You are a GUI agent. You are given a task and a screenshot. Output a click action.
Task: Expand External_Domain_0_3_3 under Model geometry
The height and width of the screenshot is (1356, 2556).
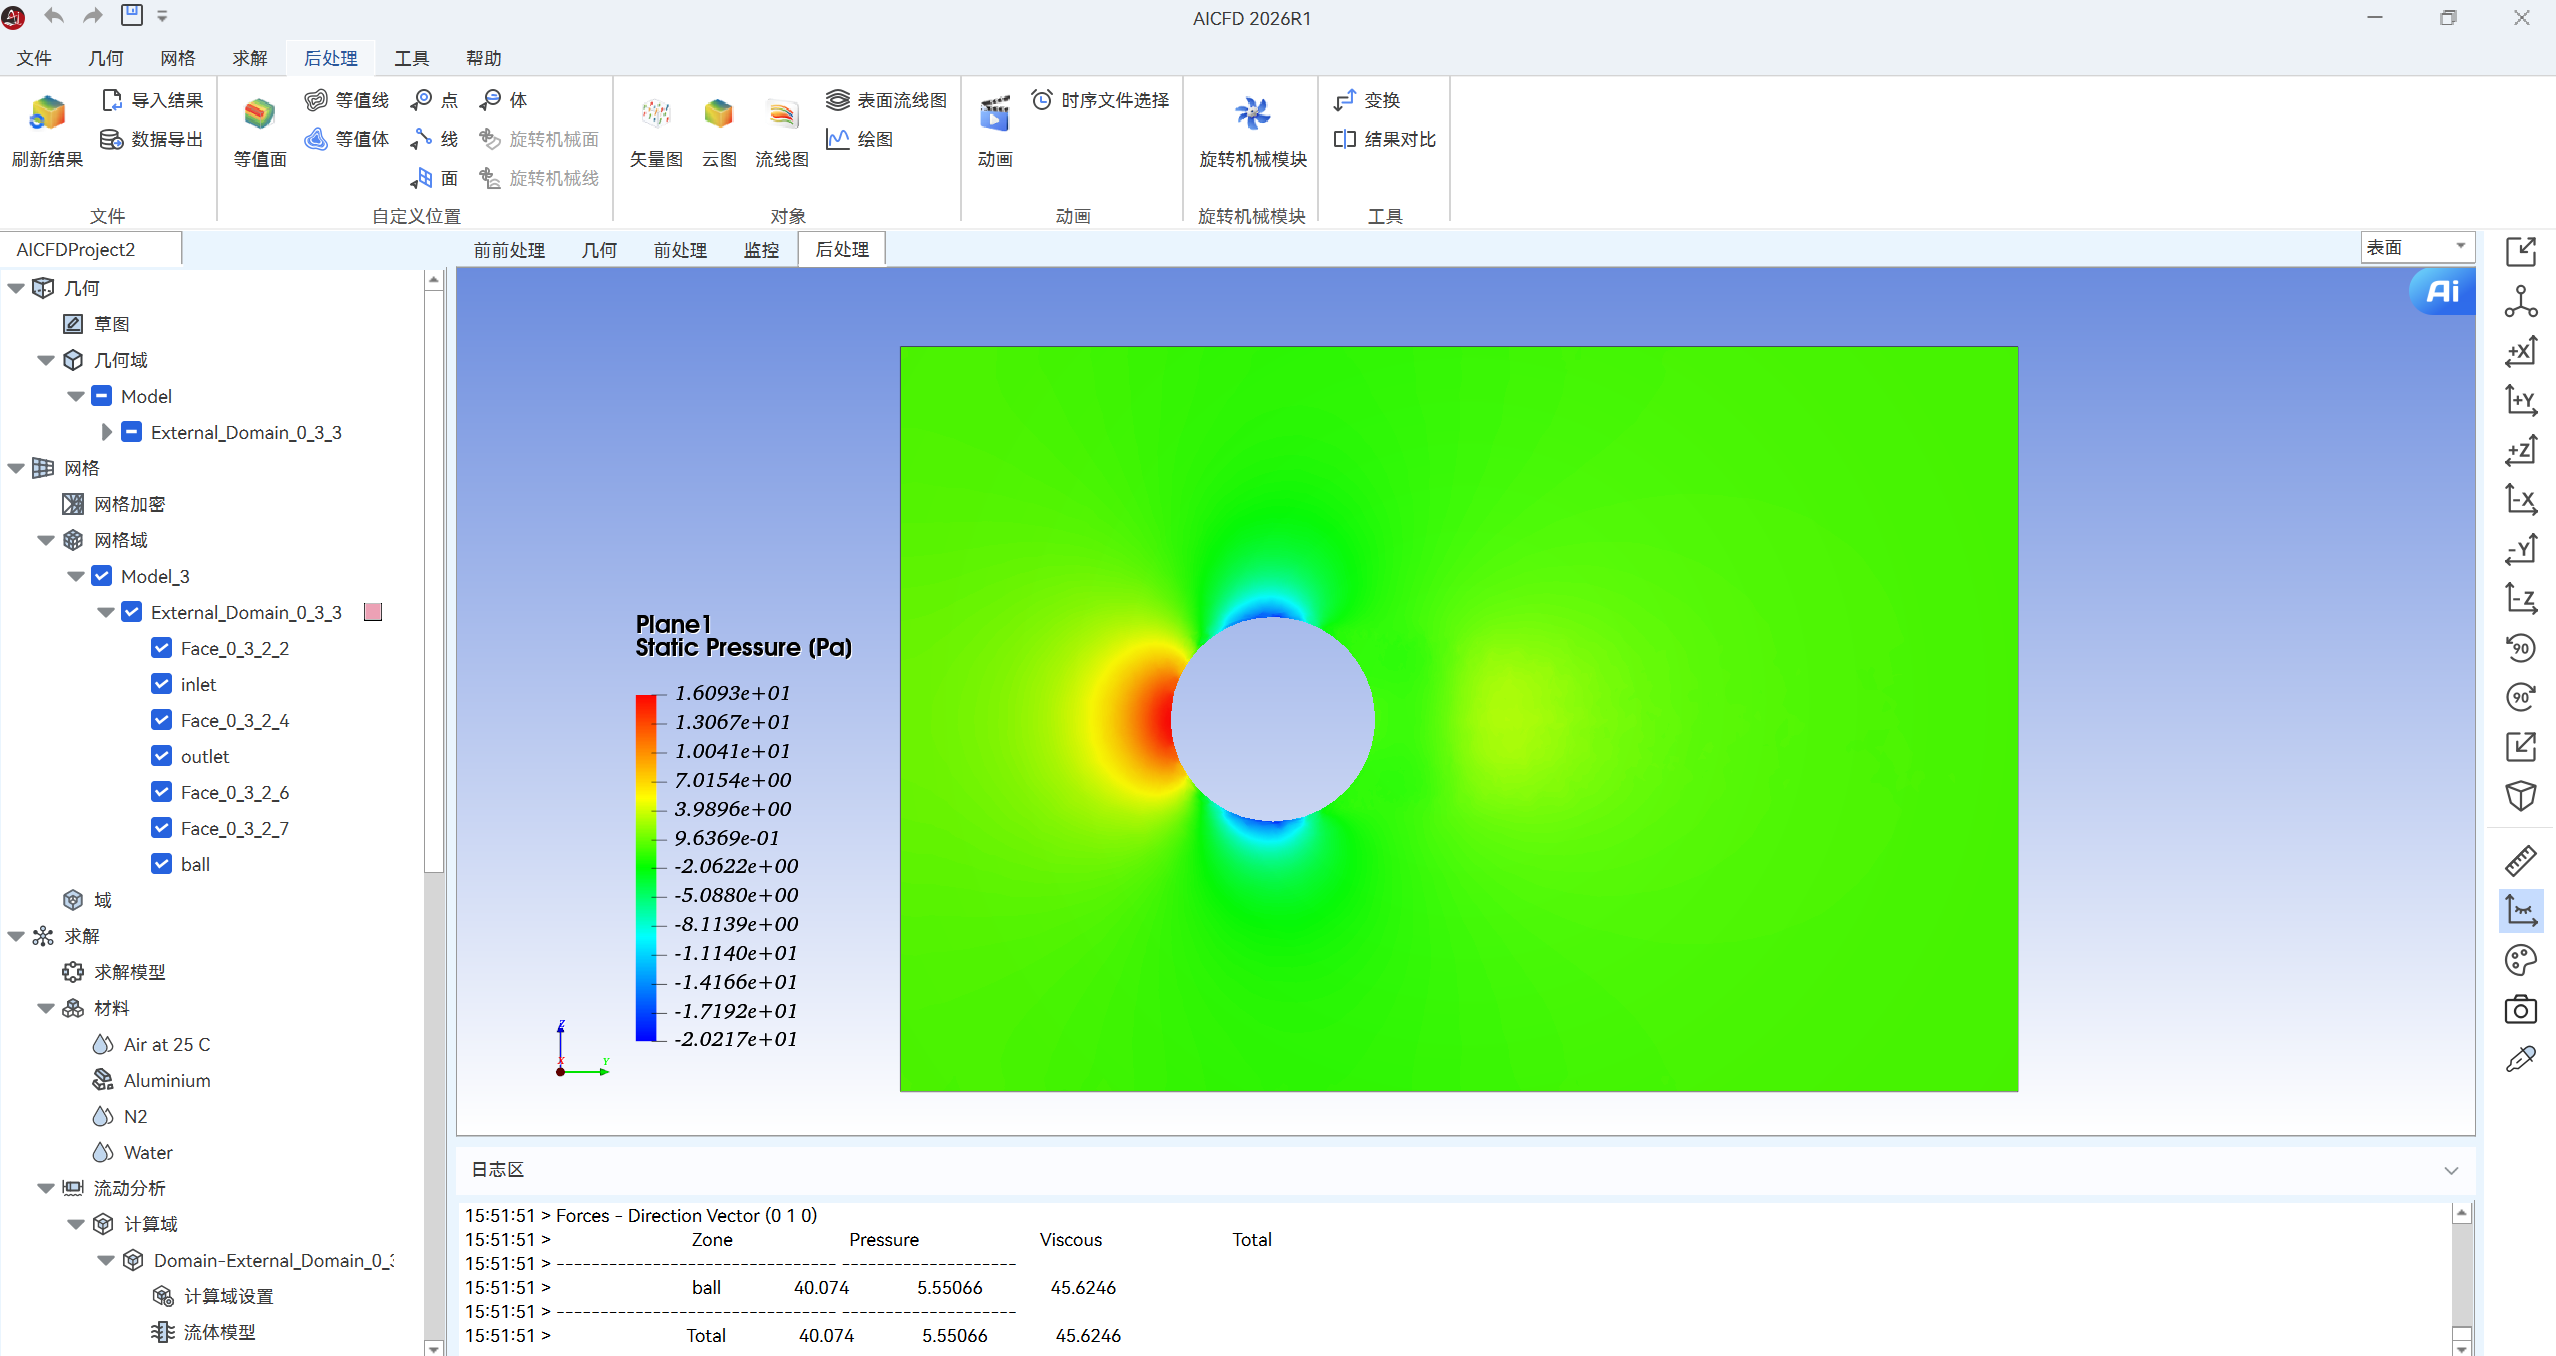tap(106, 432)
